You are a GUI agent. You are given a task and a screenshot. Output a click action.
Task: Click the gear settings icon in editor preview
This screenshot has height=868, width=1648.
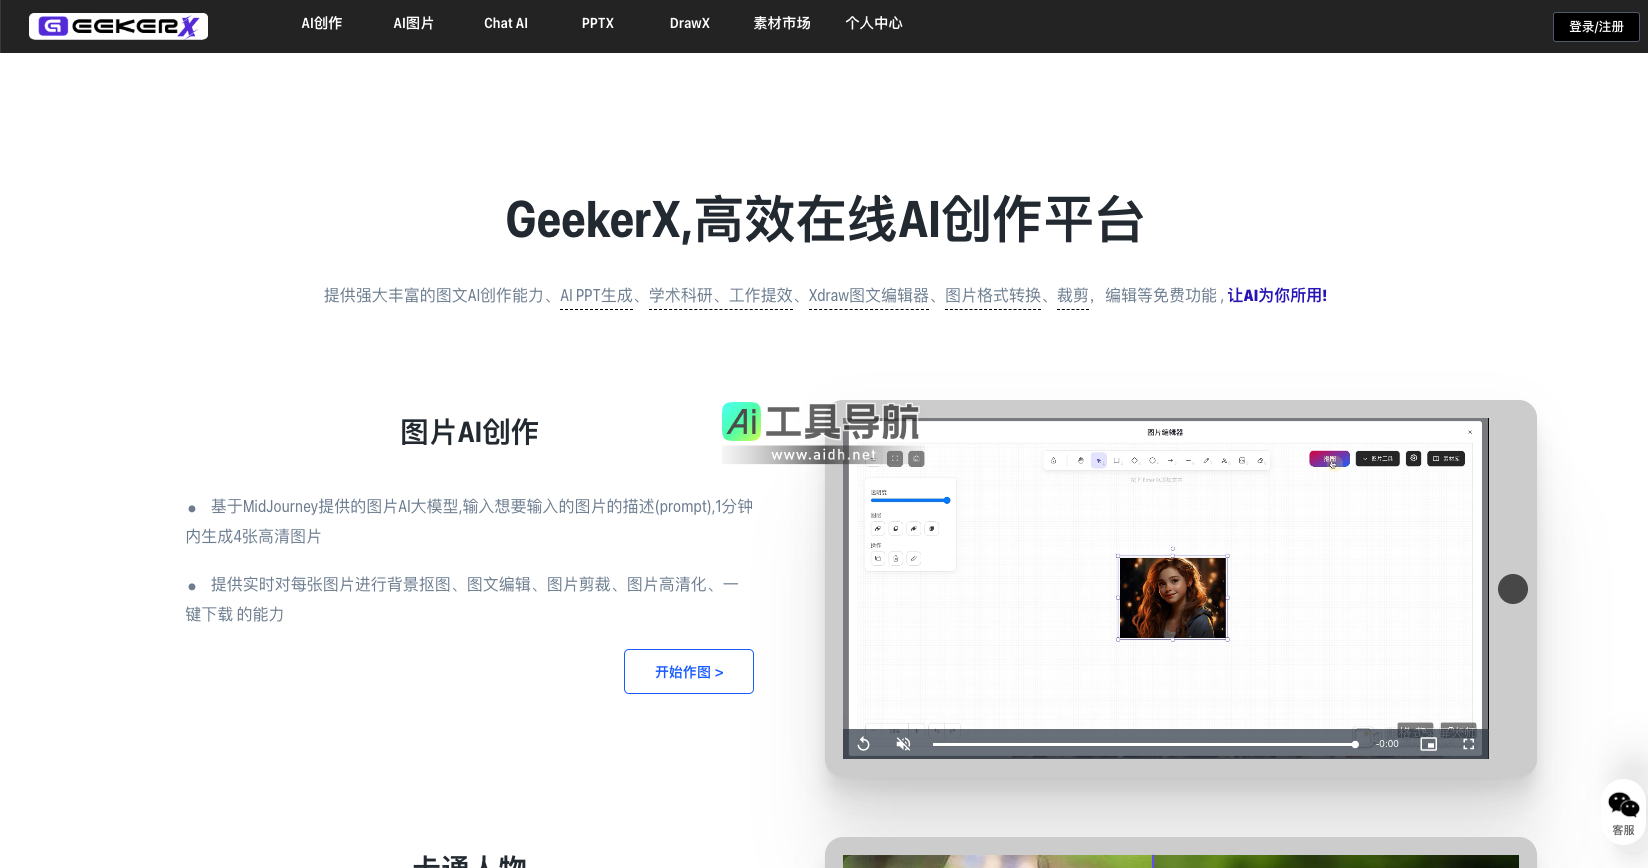[x=1413, y=458]
